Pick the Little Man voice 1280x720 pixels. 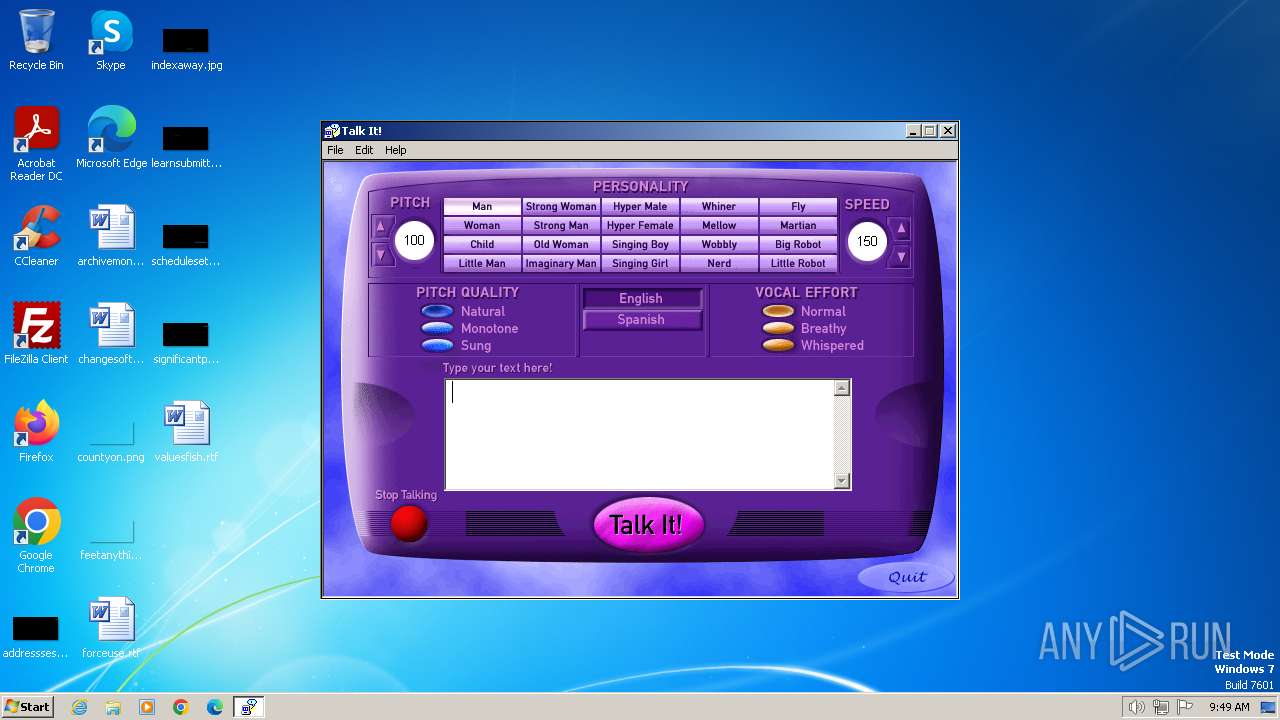click(x=482, y=264)
